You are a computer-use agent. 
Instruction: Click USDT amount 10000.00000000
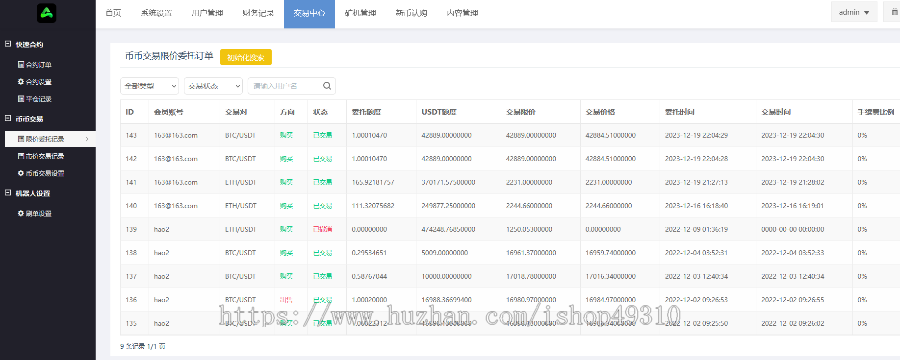[x=448, y=276]
